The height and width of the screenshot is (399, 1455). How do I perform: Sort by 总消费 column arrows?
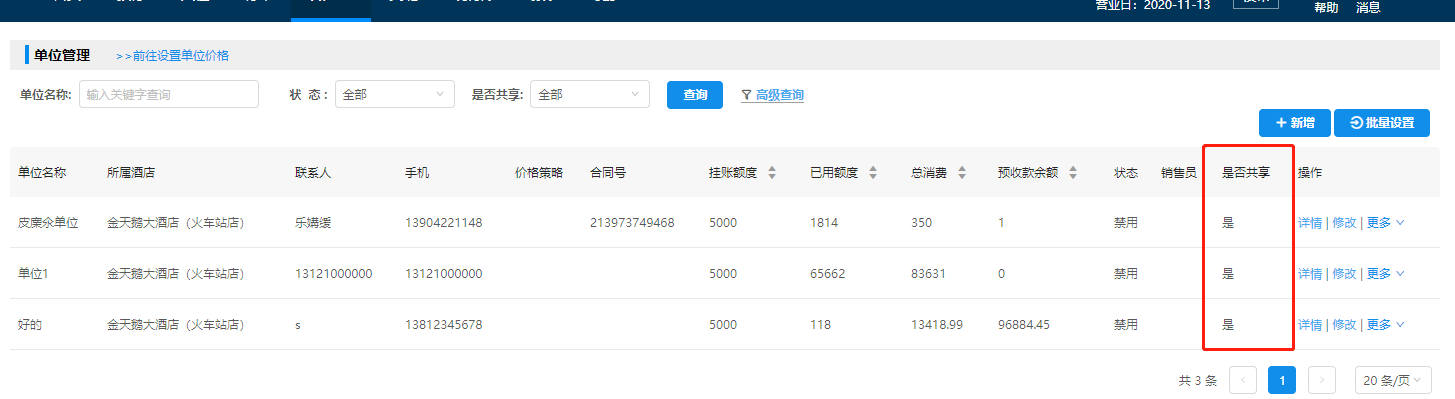point(962,172)
